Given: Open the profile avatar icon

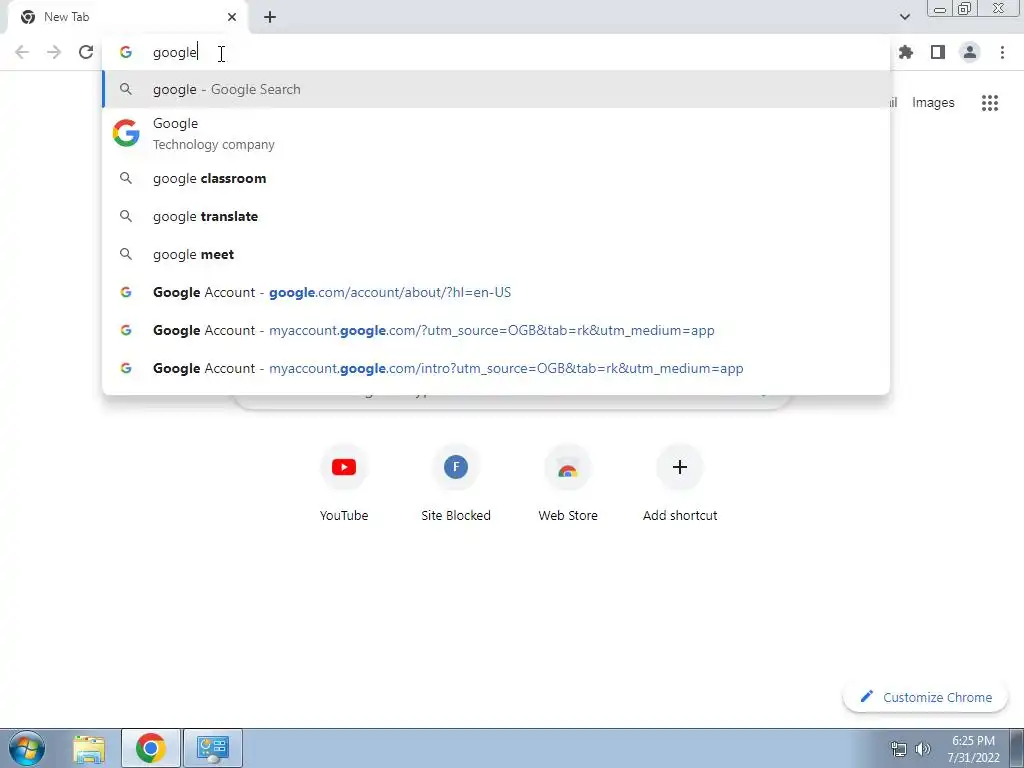Looking at the screenshot, I should click(970, 52).
